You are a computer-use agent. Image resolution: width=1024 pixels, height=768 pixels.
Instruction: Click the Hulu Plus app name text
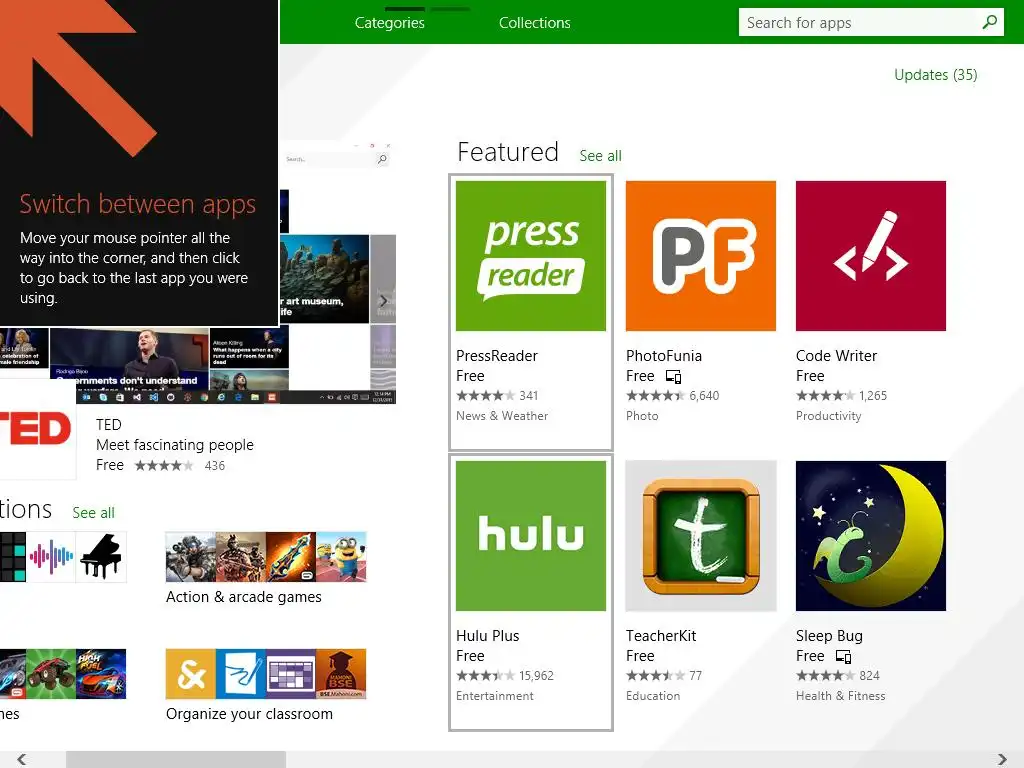pyautogui.click(x=487, y=636)
